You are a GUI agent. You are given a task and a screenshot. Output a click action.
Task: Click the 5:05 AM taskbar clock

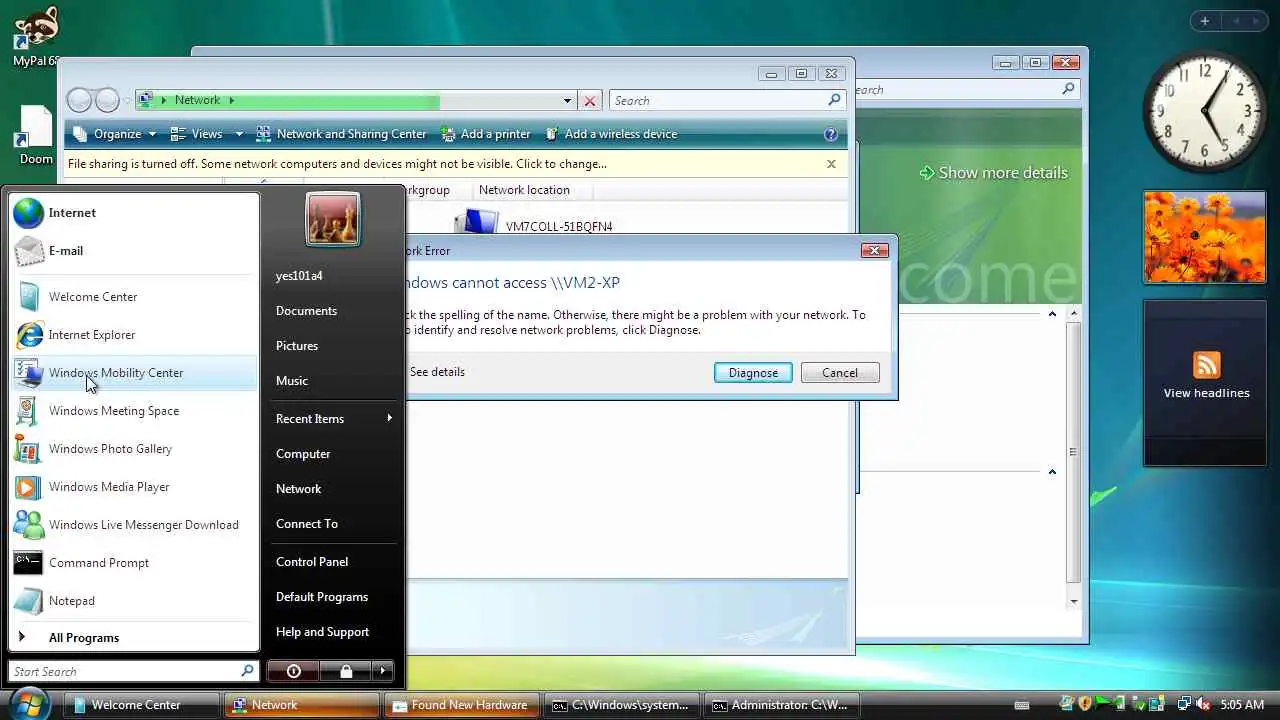coord(1242,705)
